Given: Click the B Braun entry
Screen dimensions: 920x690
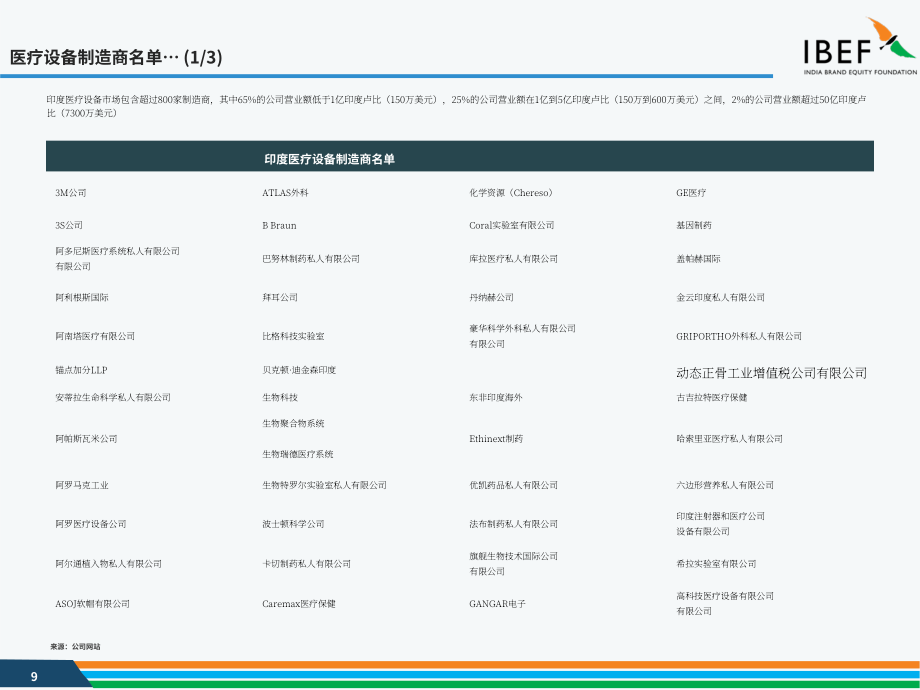Looking at the screenshot, I should (x=279, y=225).
